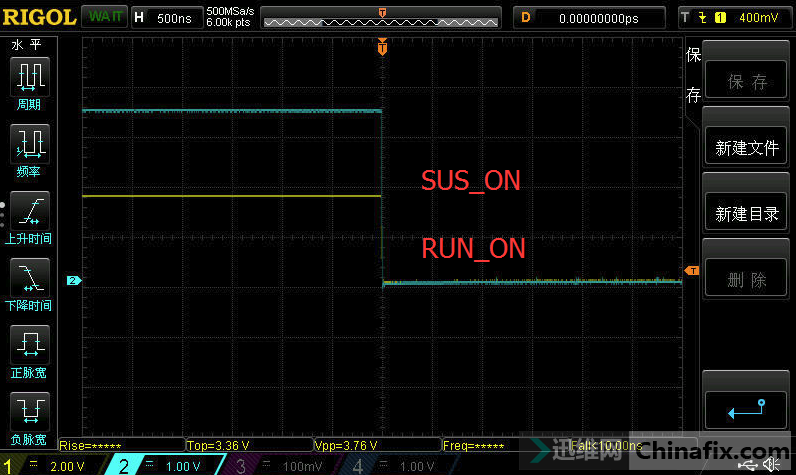Click the USB status icon
The width and height of the screenshot is (796, 475).
(x=747, y=465)
